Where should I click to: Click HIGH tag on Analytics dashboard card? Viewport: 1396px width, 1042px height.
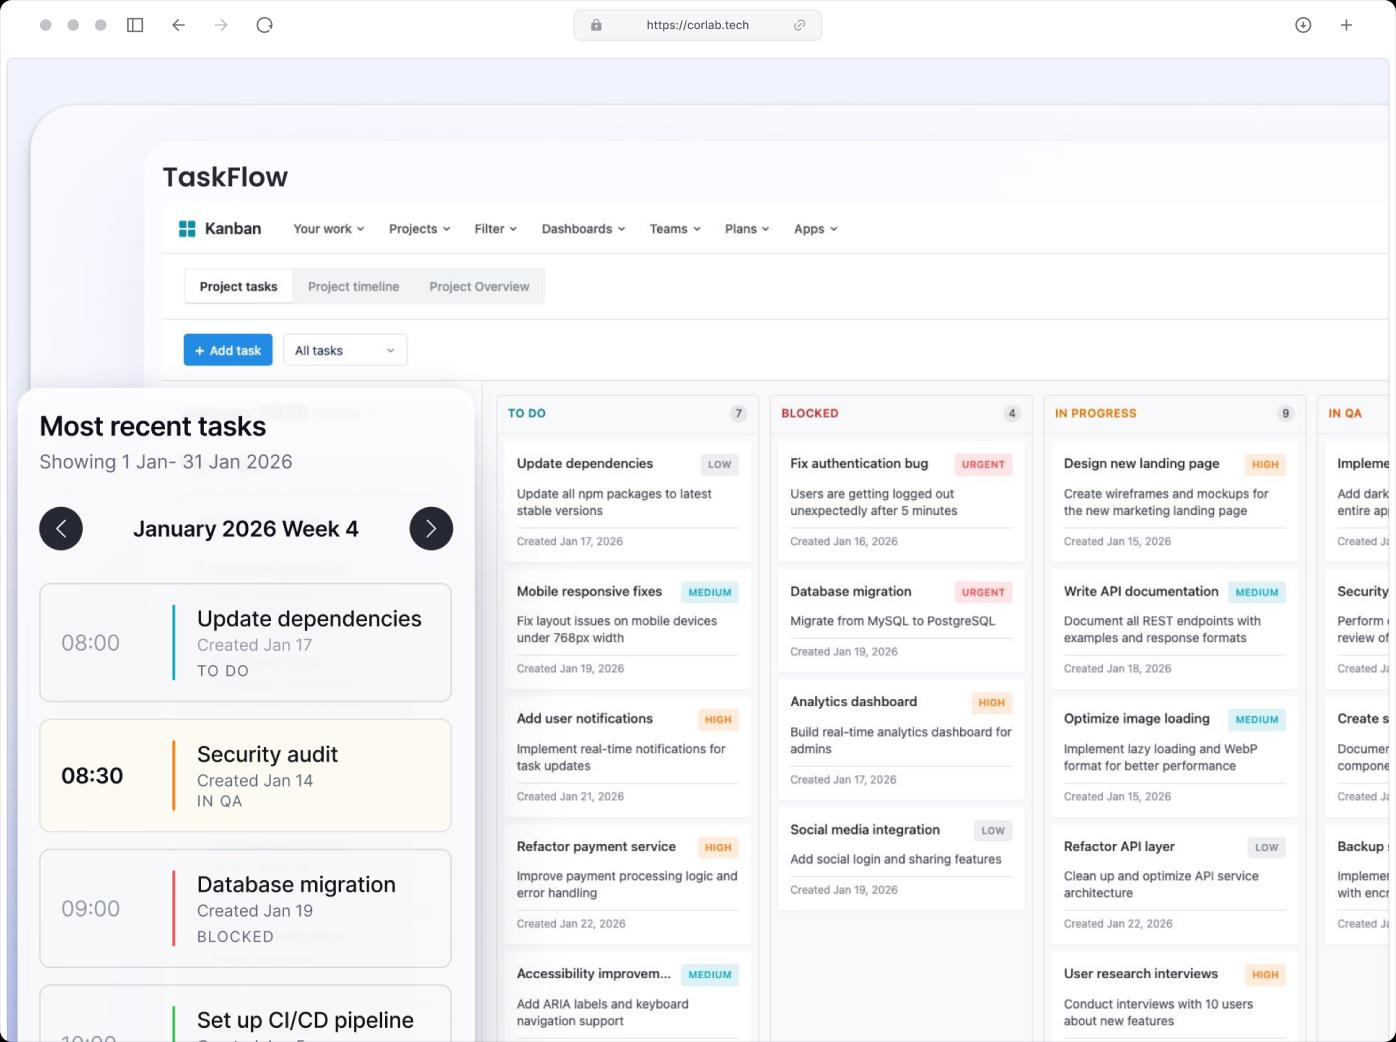(x=992, y=703)
